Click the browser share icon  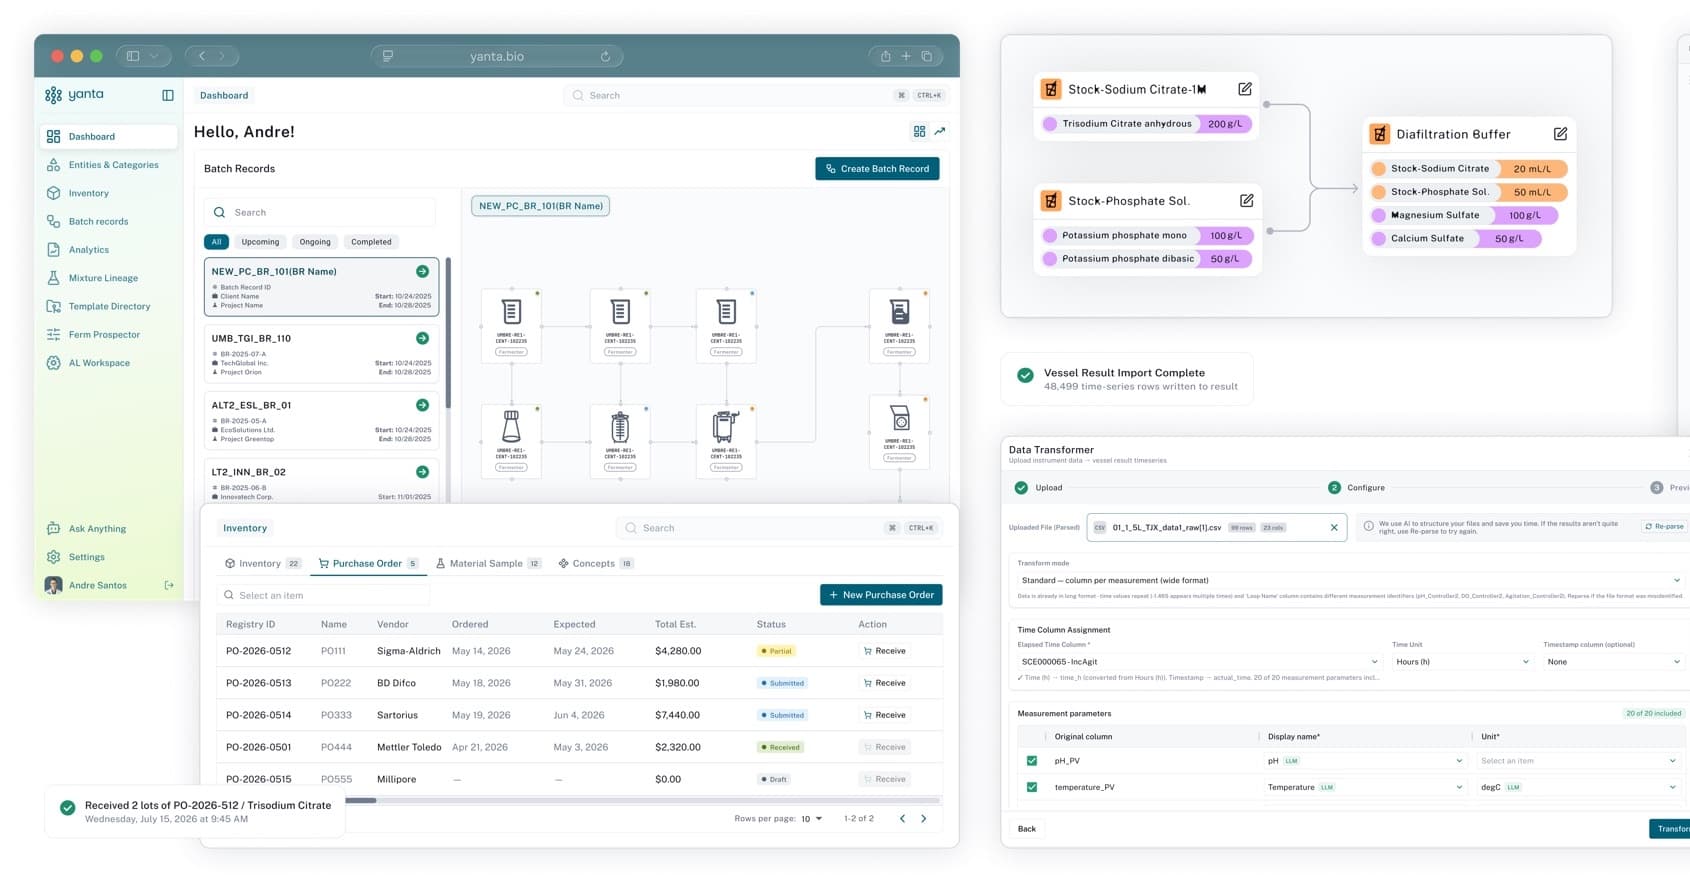(x=885, y=56)
